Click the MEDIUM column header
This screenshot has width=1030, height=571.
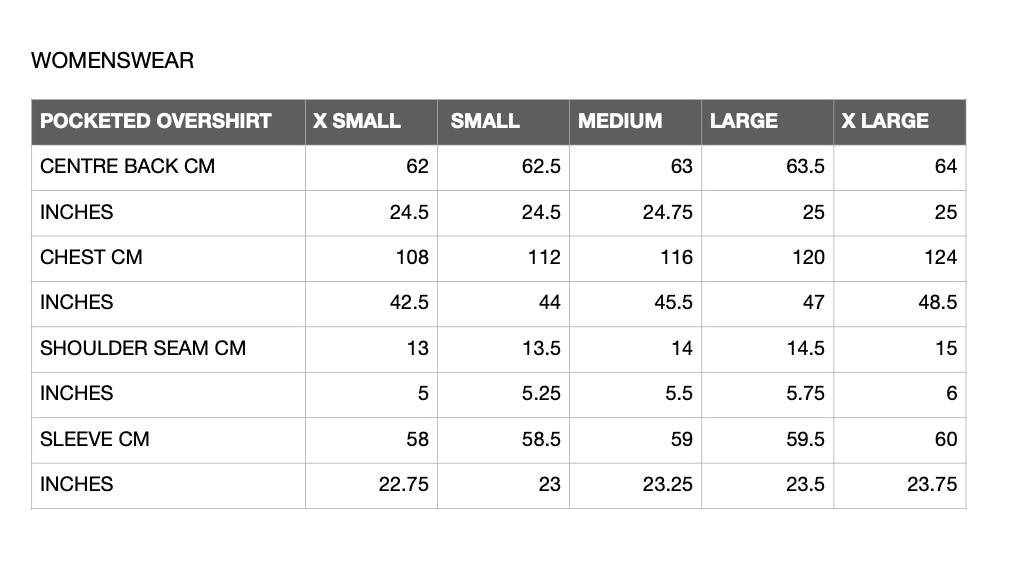(635, 122)
